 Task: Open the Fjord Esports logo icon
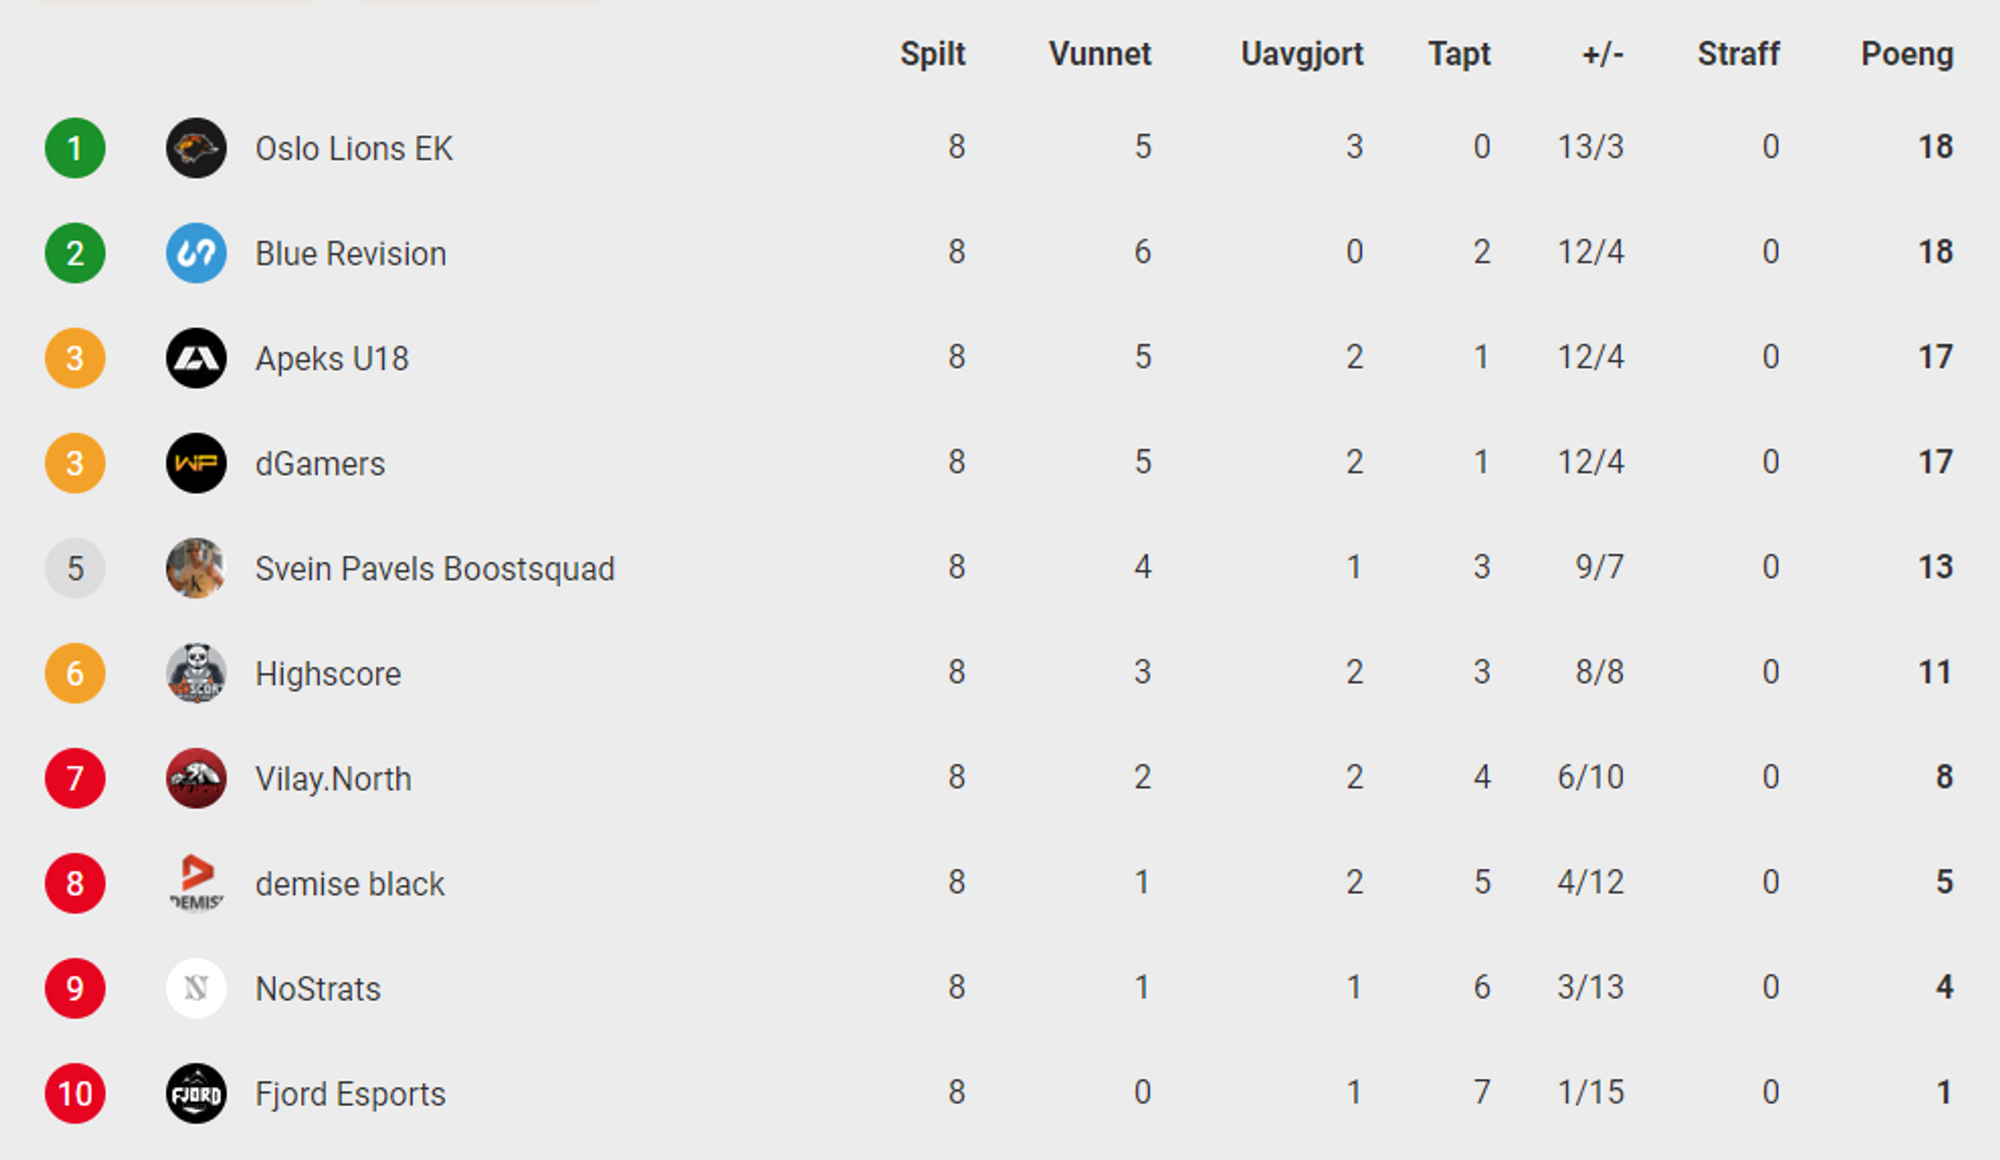point(196,1093)
